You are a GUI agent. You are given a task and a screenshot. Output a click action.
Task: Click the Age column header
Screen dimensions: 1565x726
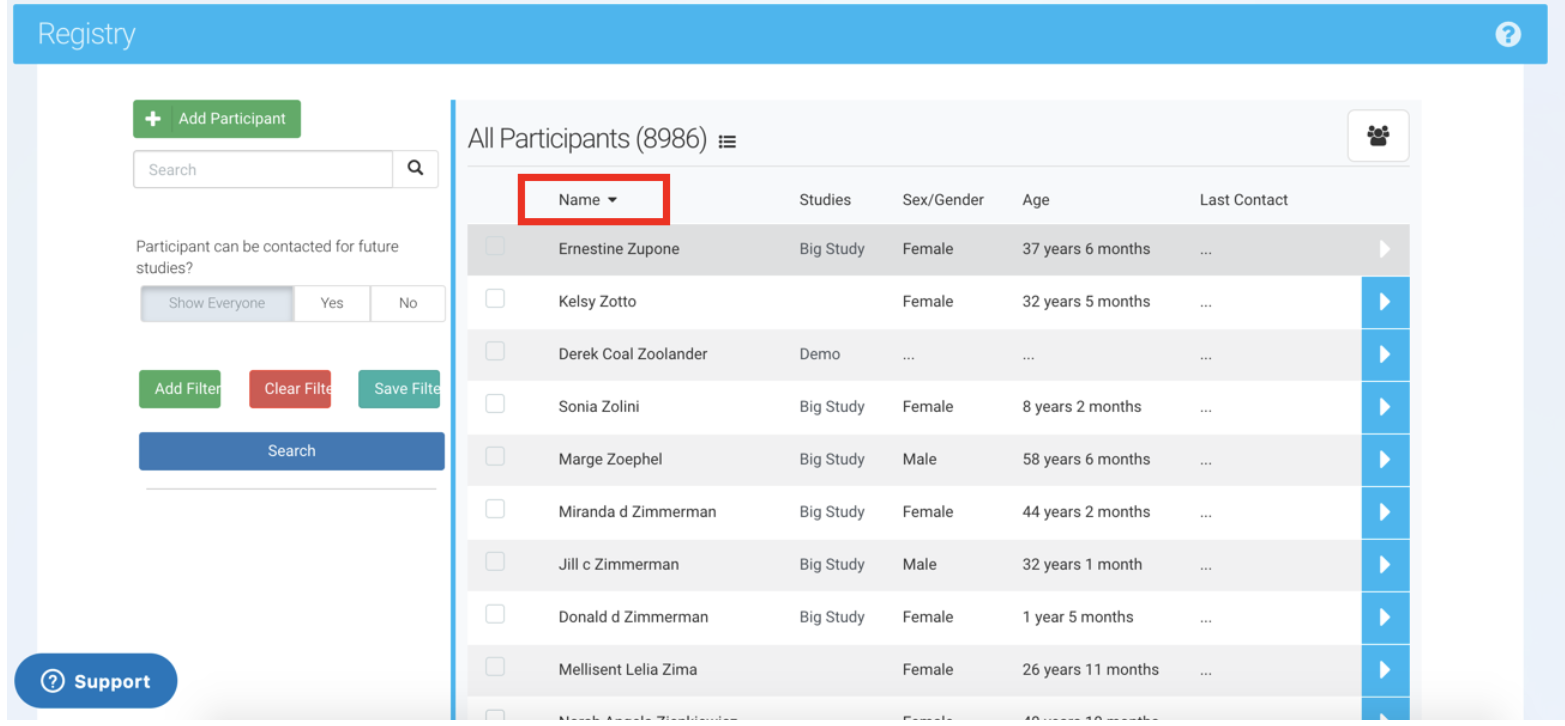[x=1035, y=200]
